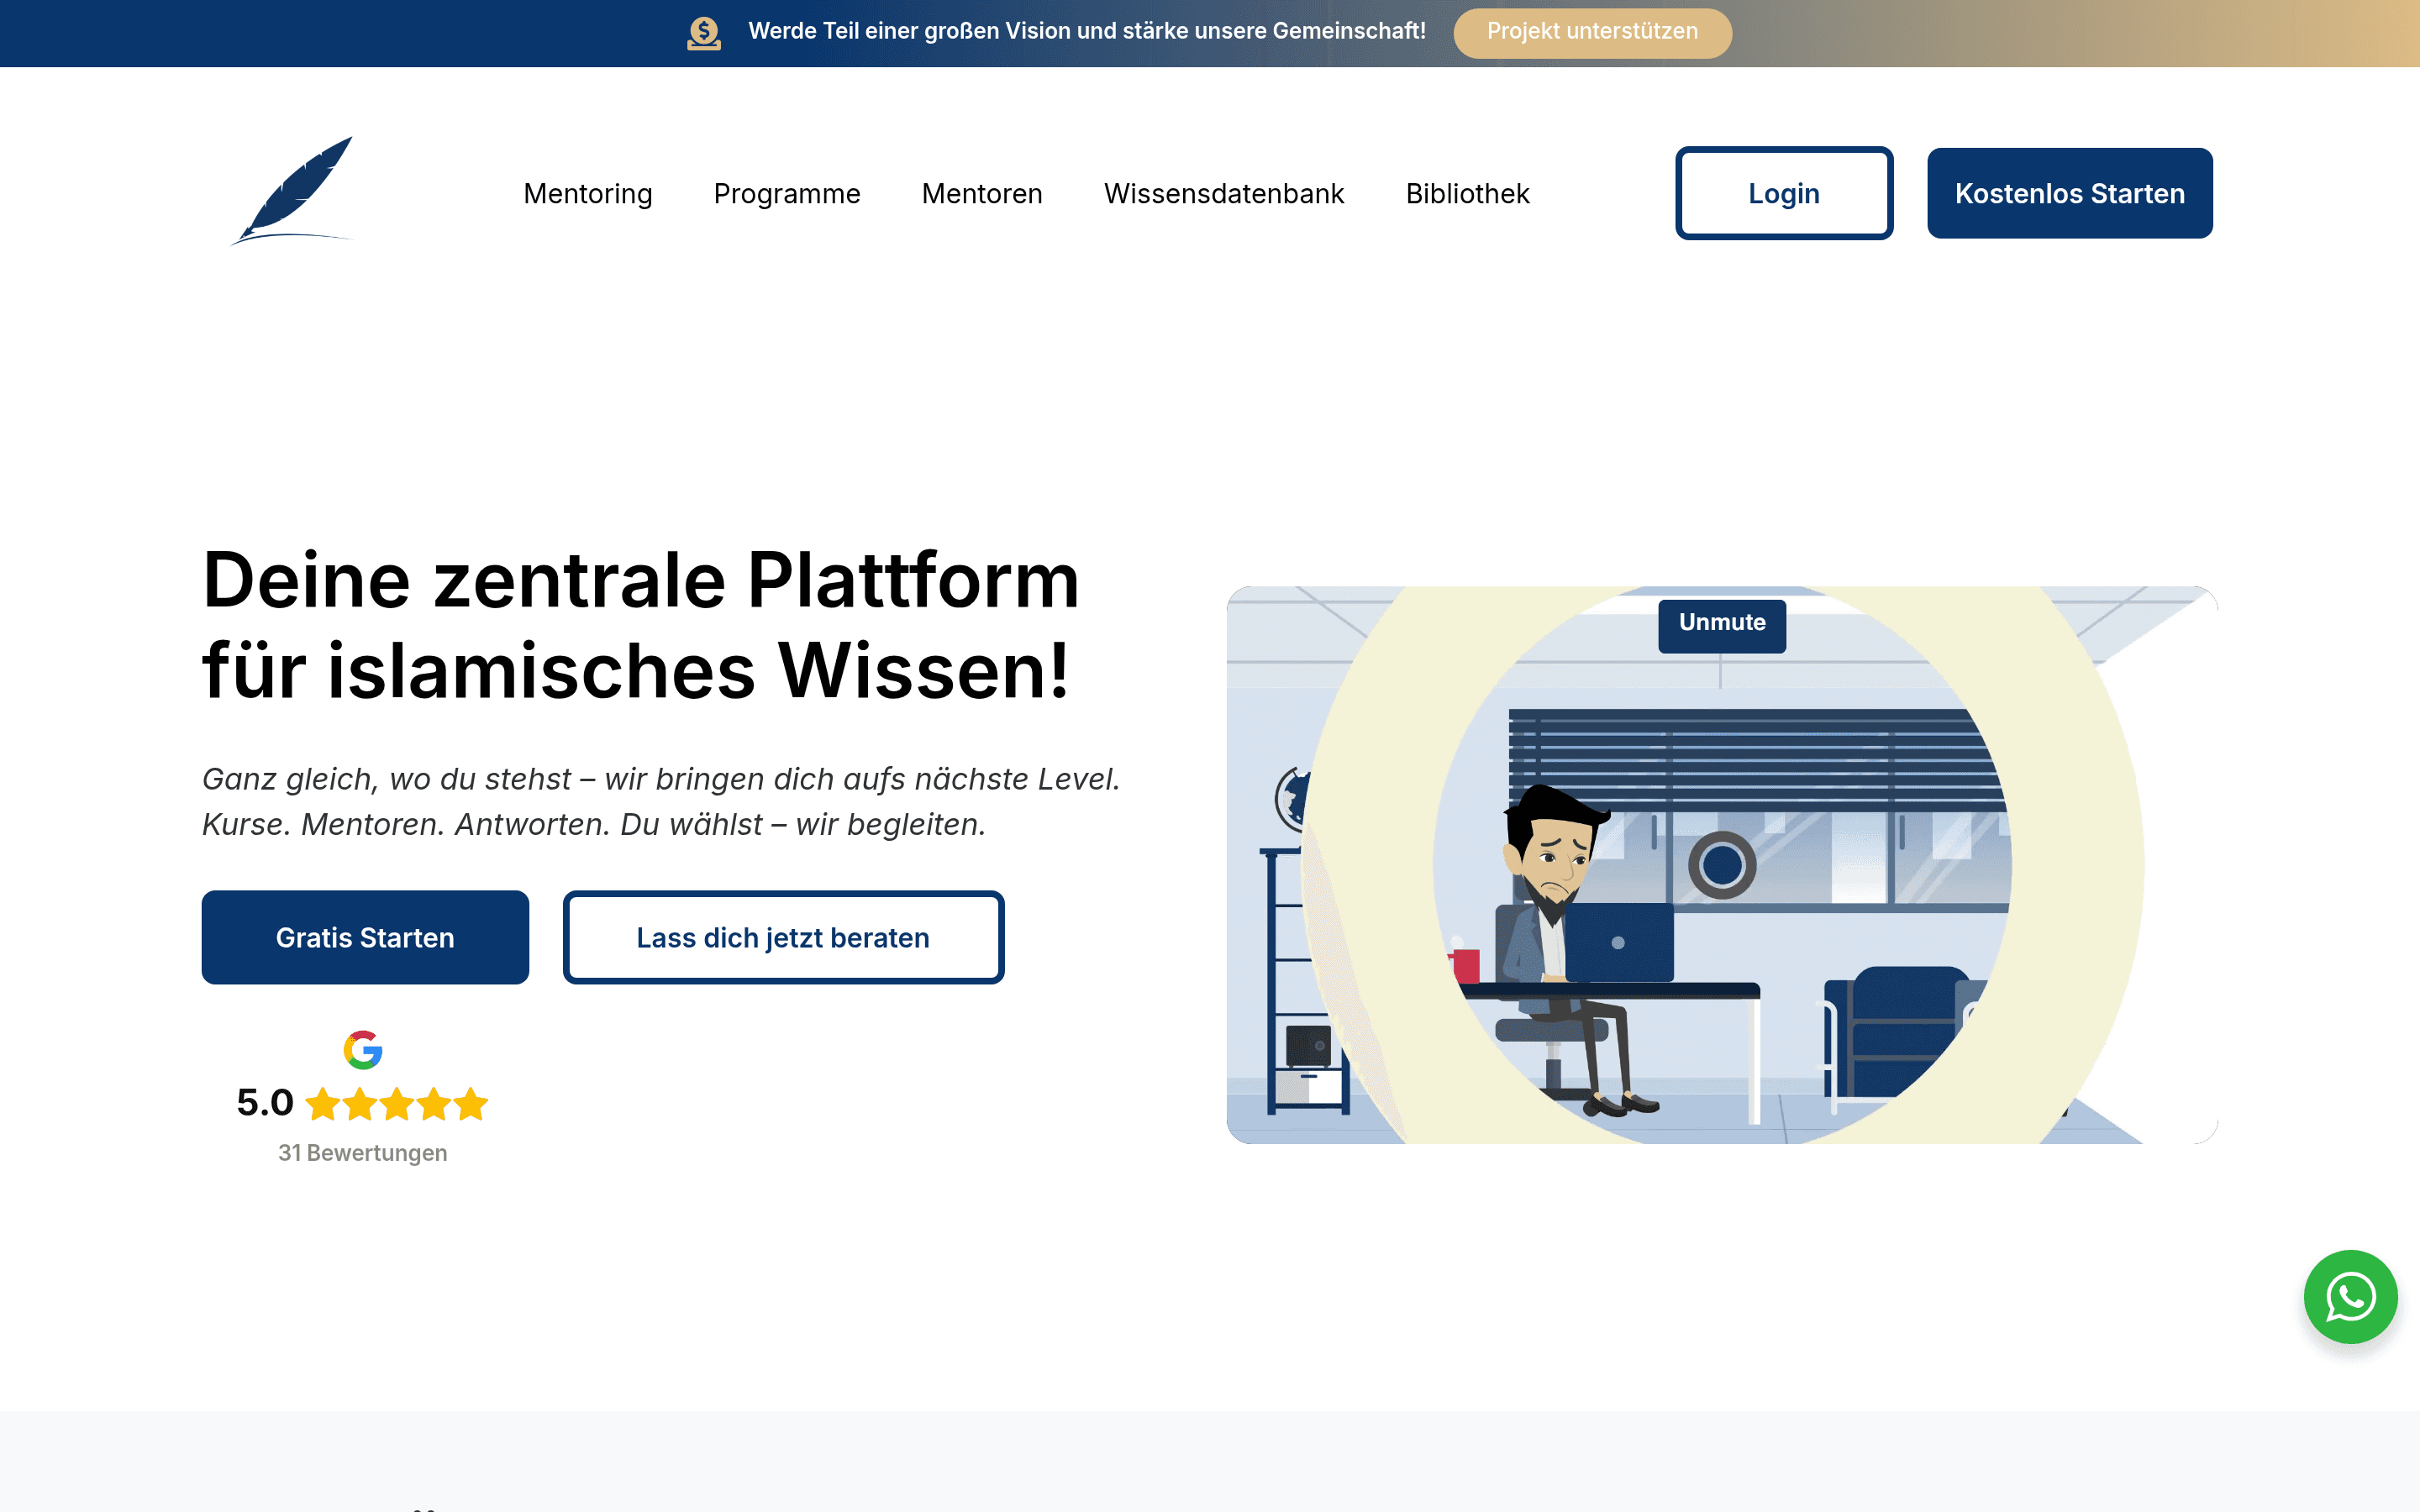Viewport: 2420px width, 1512px height.
Task: Click Lass dich jetzt beraten
Action: [783, 937]
